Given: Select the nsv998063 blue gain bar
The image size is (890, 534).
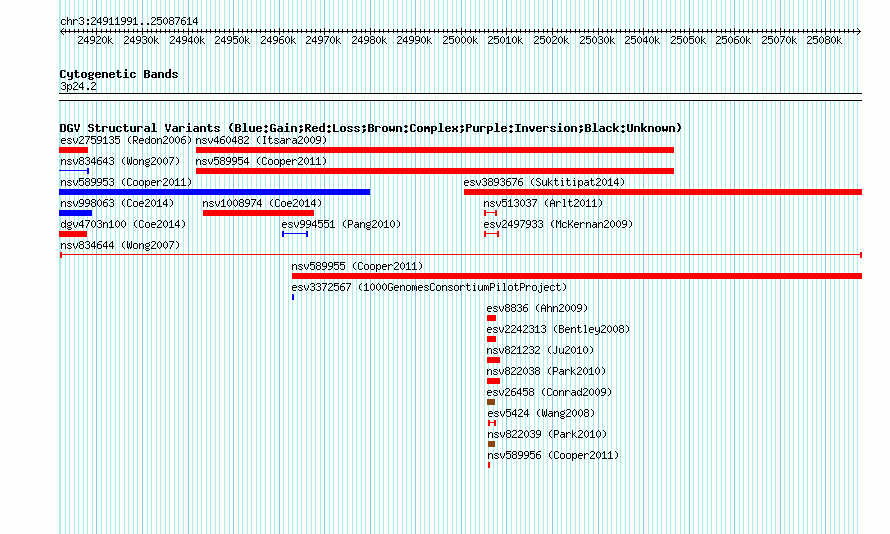Looking at the screenshot, I should [75, 213].
